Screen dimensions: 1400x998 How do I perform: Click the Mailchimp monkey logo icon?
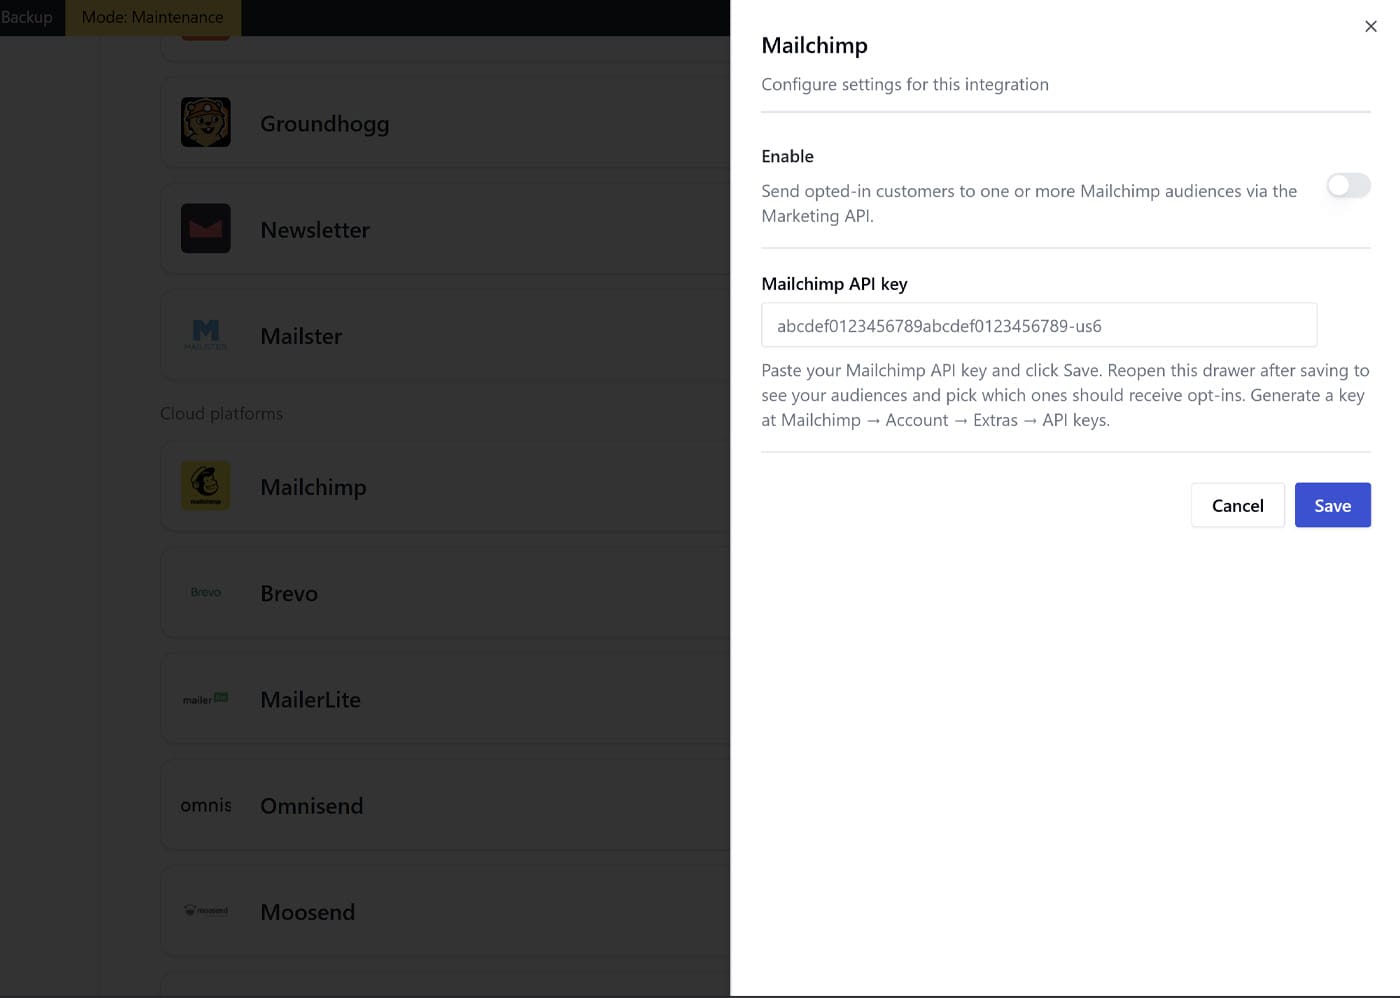(205, 485)
